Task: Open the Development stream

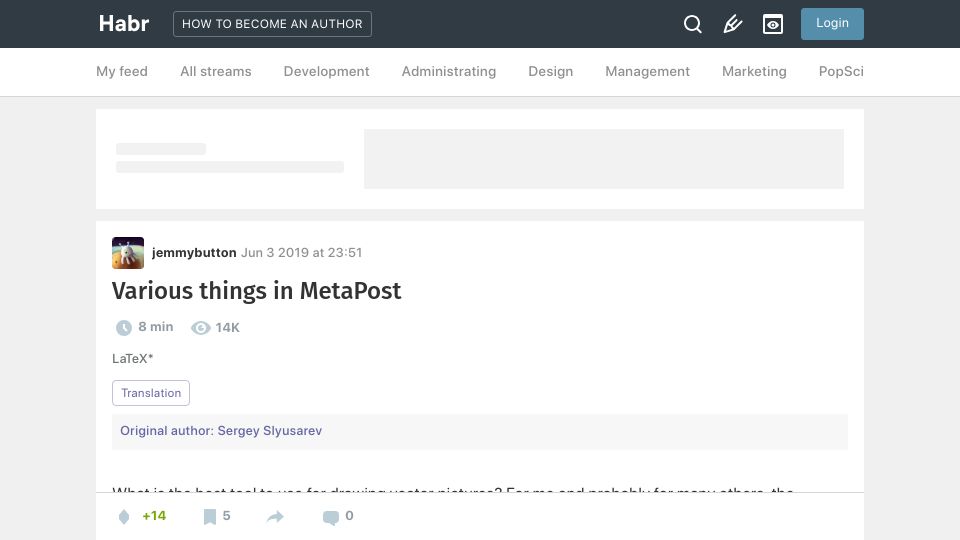Action: click(326, 72)
